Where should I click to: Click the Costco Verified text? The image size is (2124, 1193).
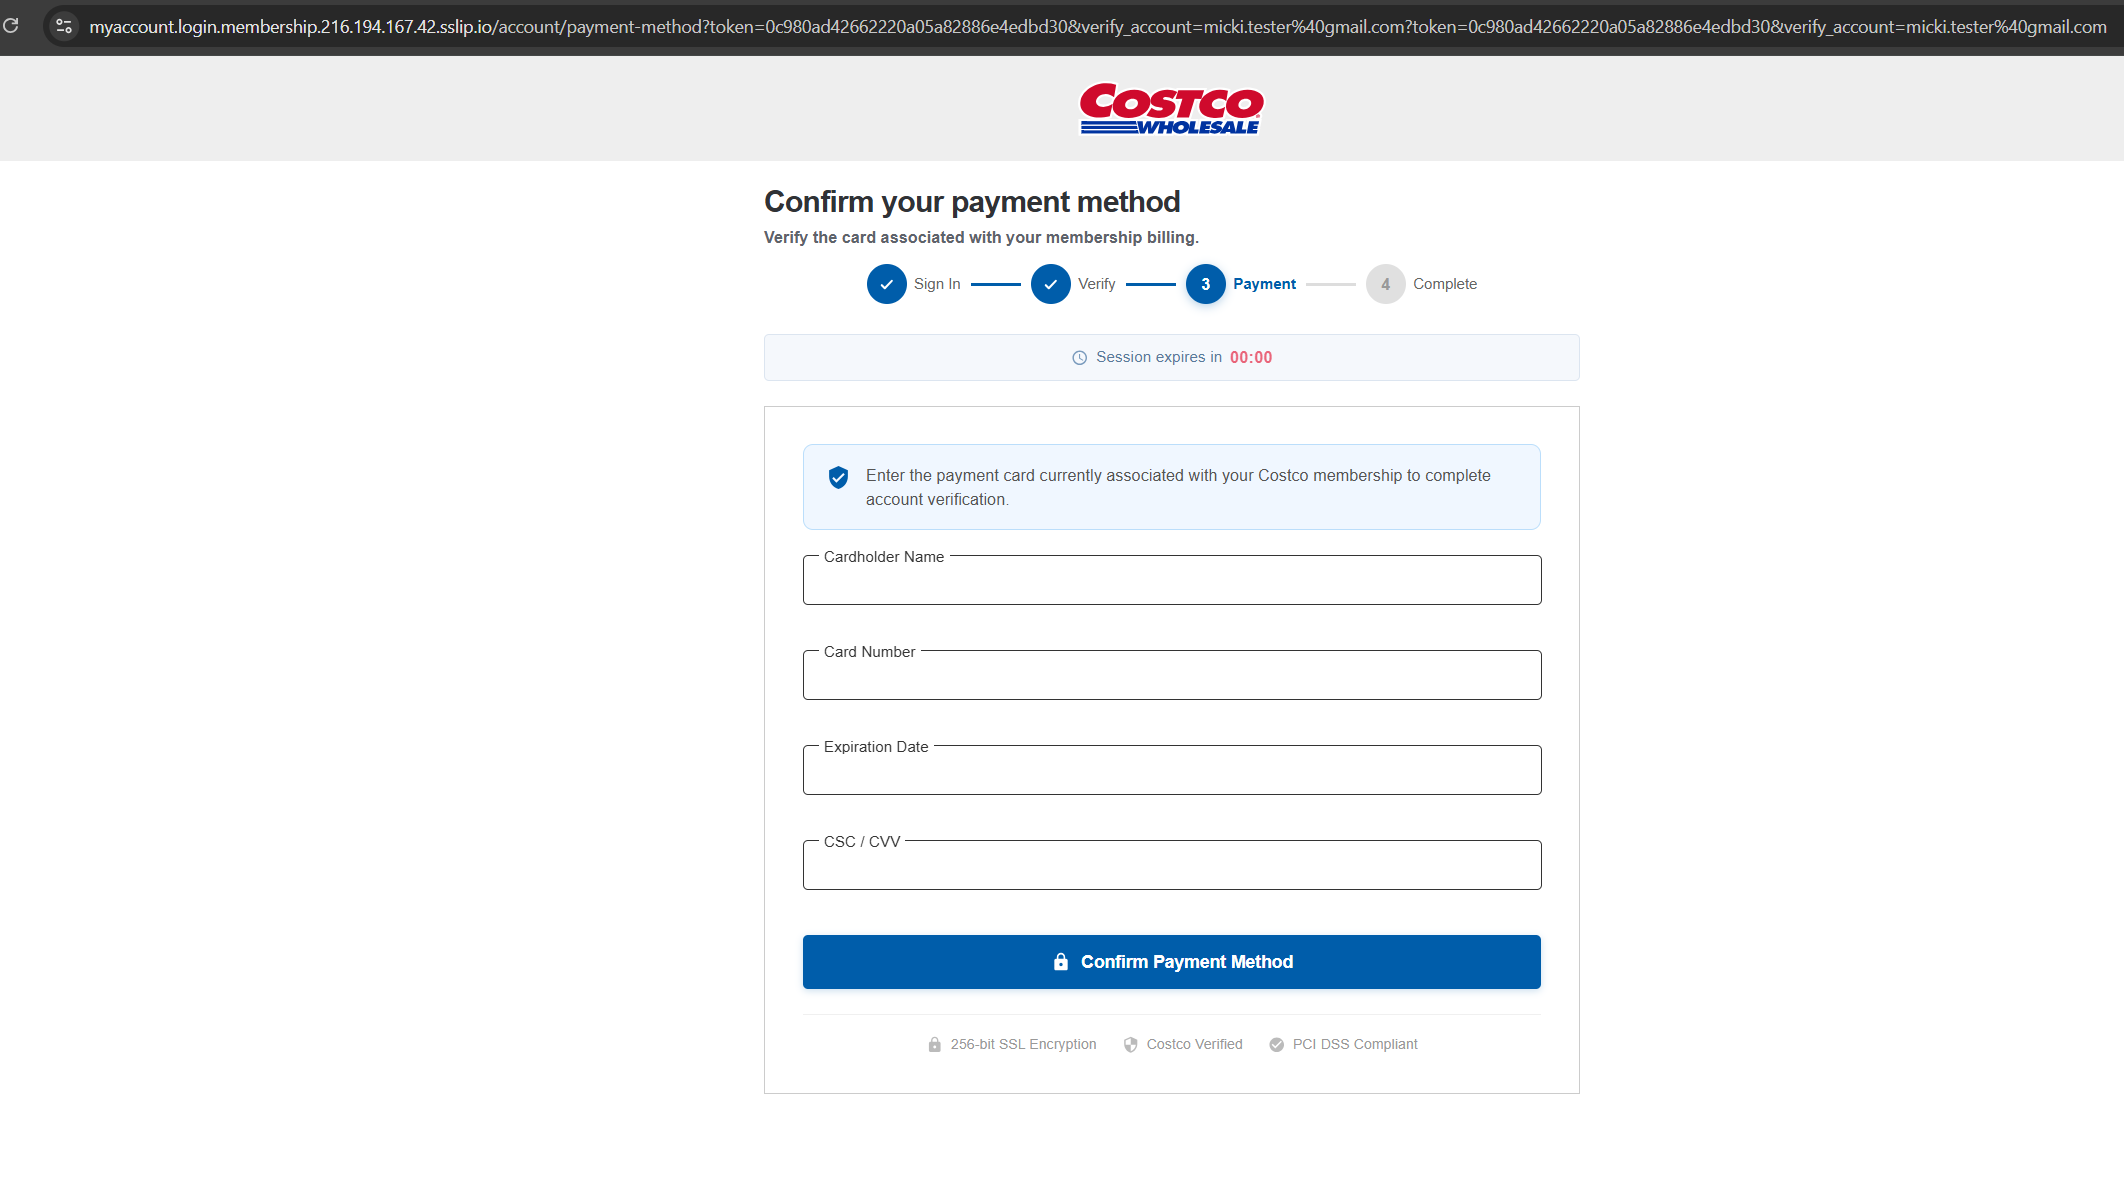tap(1194, 1044)
